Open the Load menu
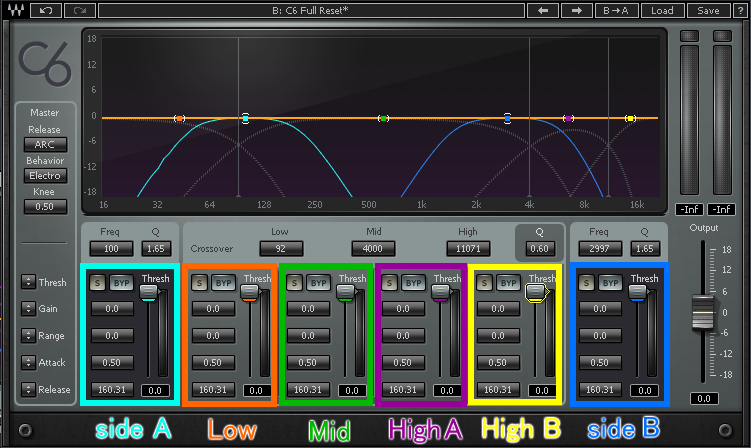The image size is (751, 448). (x=662, y=11)
